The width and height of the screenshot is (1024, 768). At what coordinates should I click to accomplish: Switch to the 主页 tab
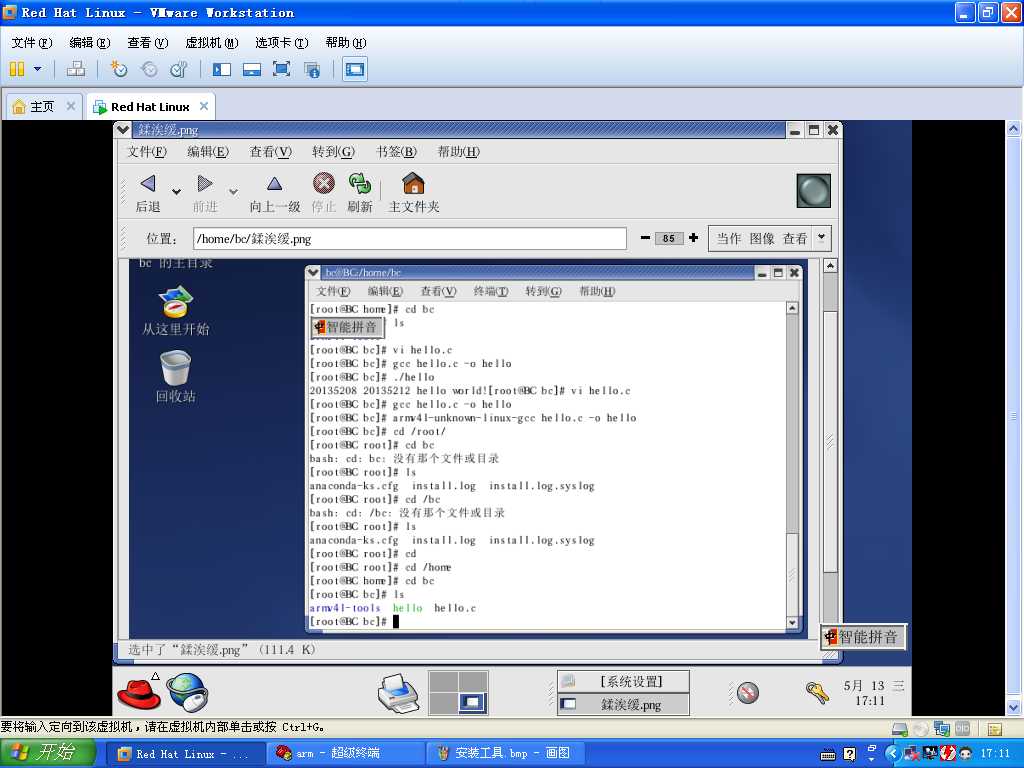click(x=42, y=106)
